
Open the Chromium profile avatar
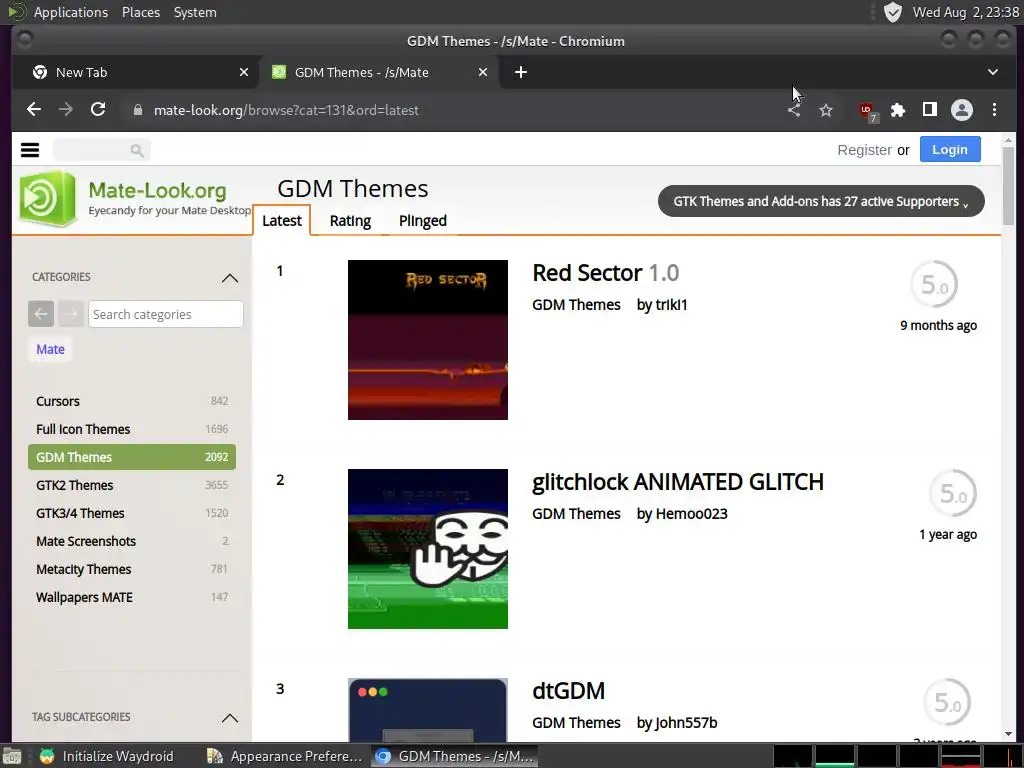coord(961,110)
